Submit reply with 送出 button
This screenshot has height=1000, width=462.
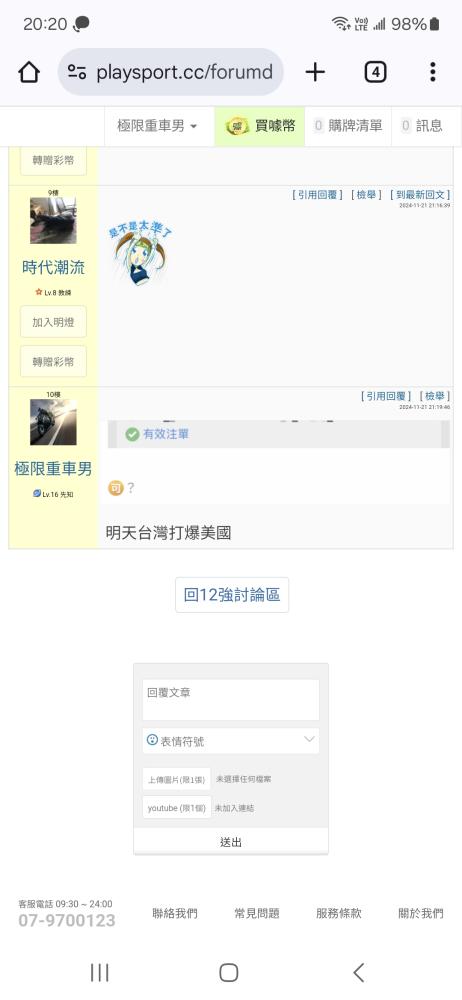(x=231, y=842)
